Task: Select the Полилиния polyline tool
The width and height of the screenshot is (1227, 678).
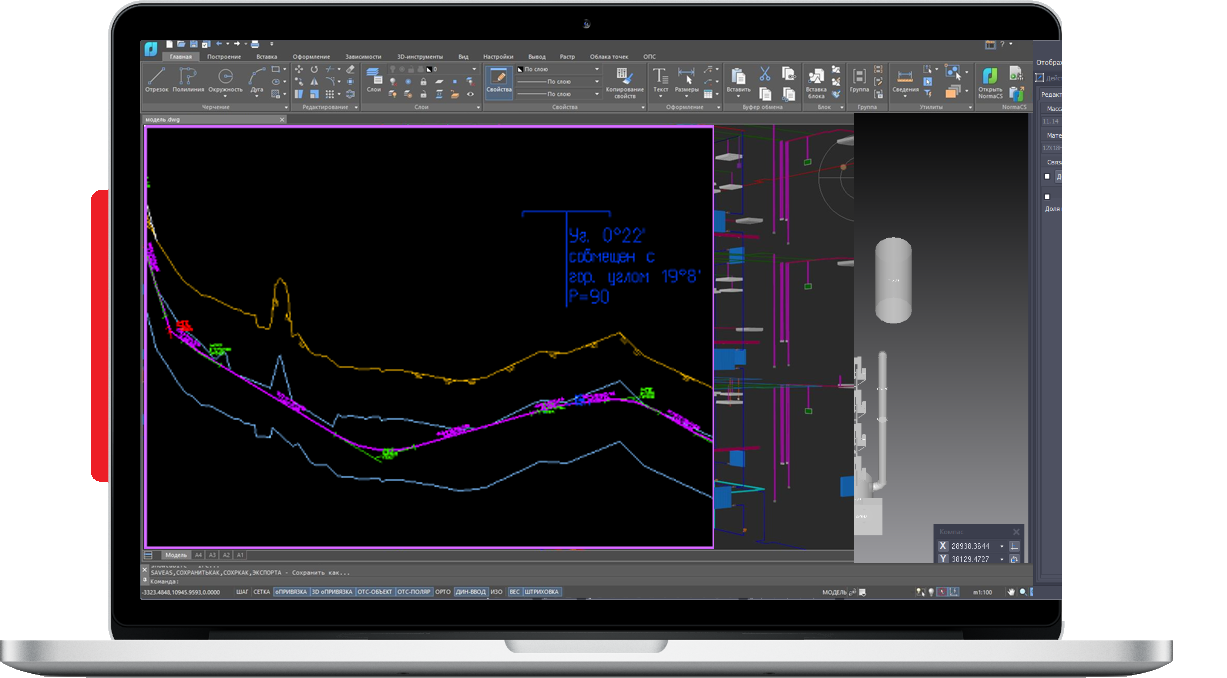Action: point(188,79)
